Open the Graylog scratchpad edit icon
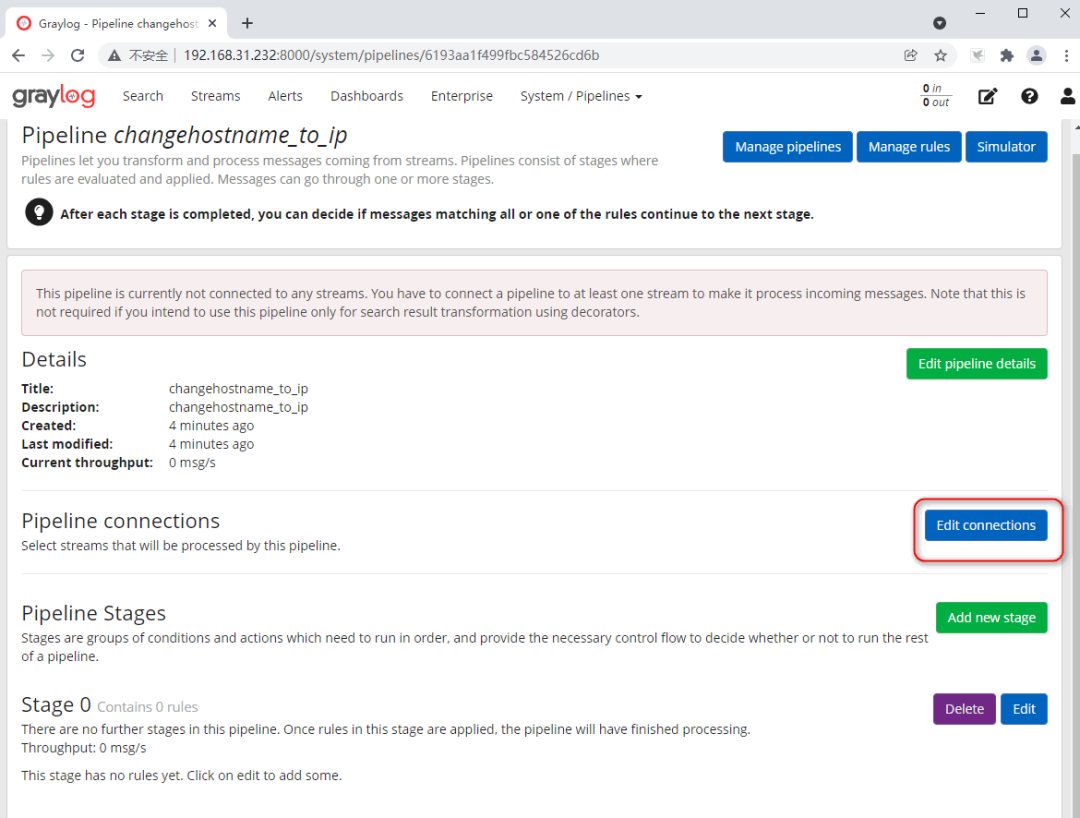 [x=987, y=96]
